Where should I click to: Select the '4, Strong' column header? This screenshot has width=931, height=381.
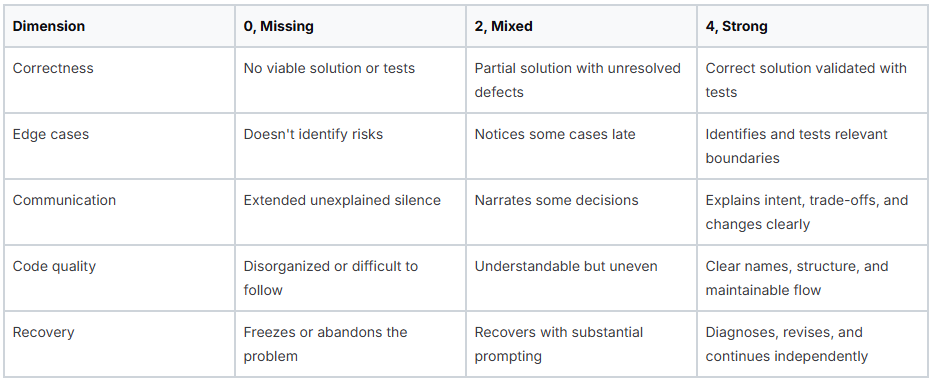point(812,27)
